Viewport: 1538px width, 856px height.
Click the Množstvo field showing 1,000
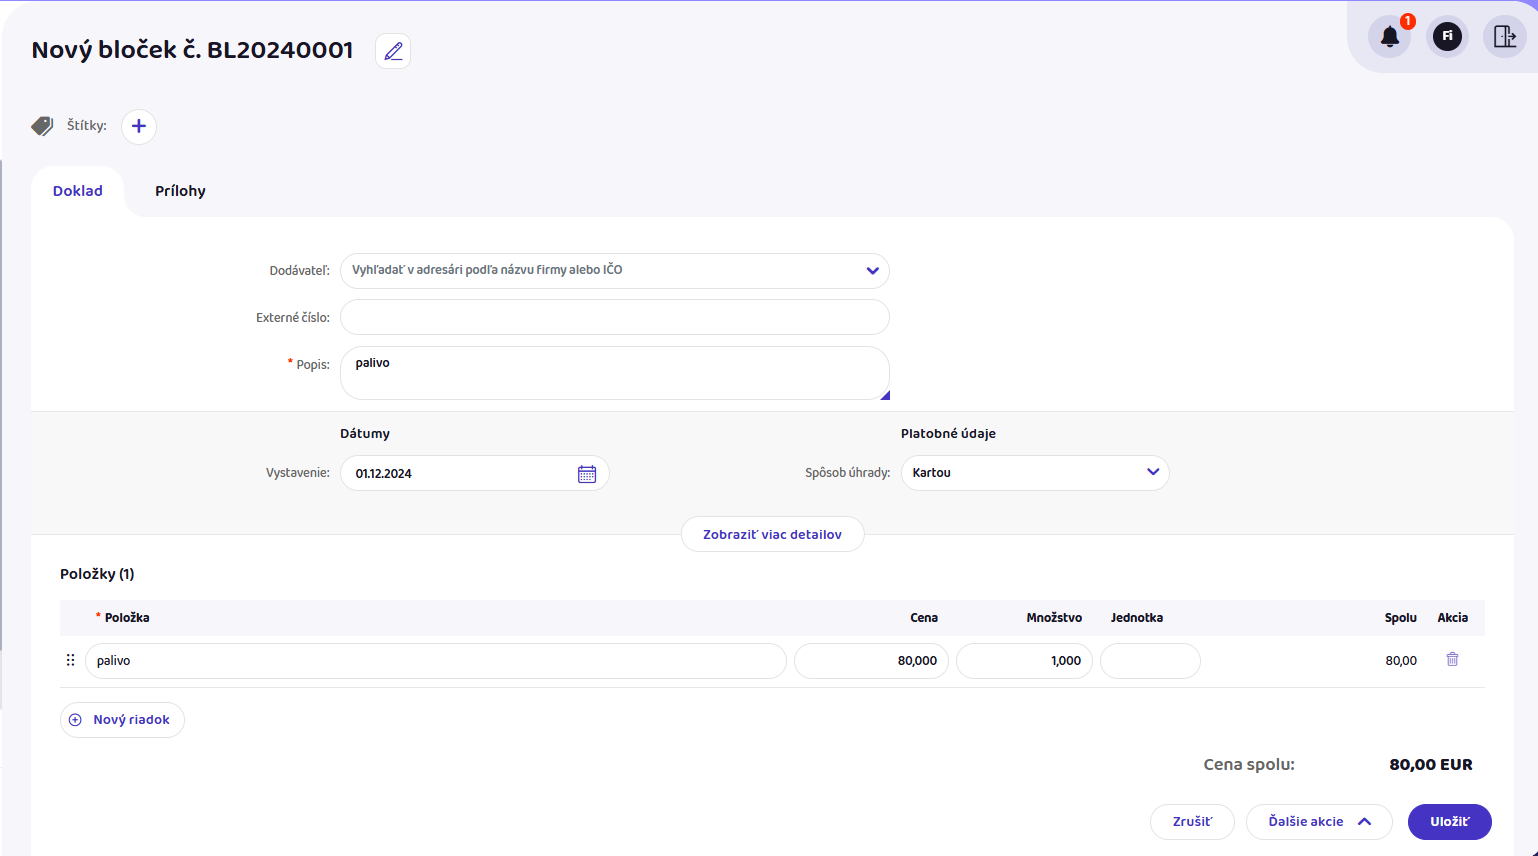point(1024,661)
